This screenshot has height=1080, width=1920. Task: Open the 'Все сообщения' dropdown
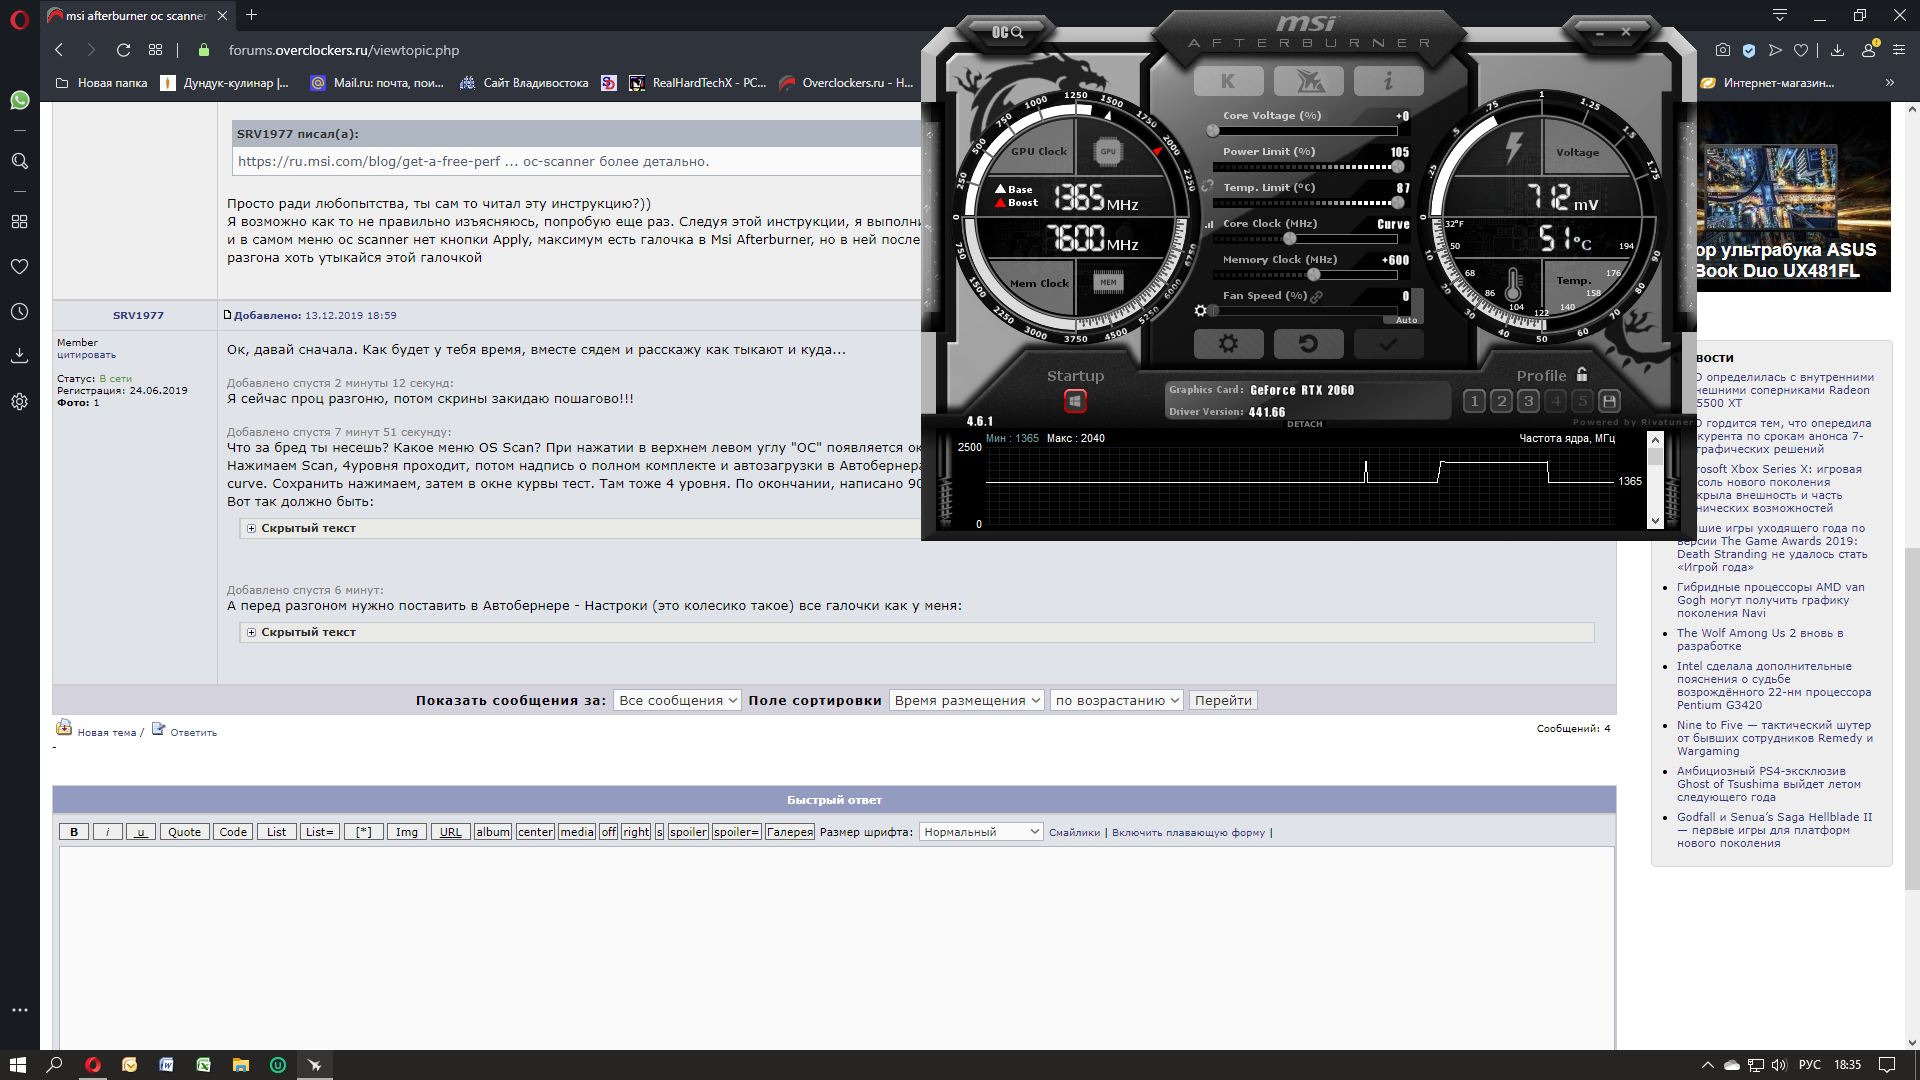[x=677, y=700]
